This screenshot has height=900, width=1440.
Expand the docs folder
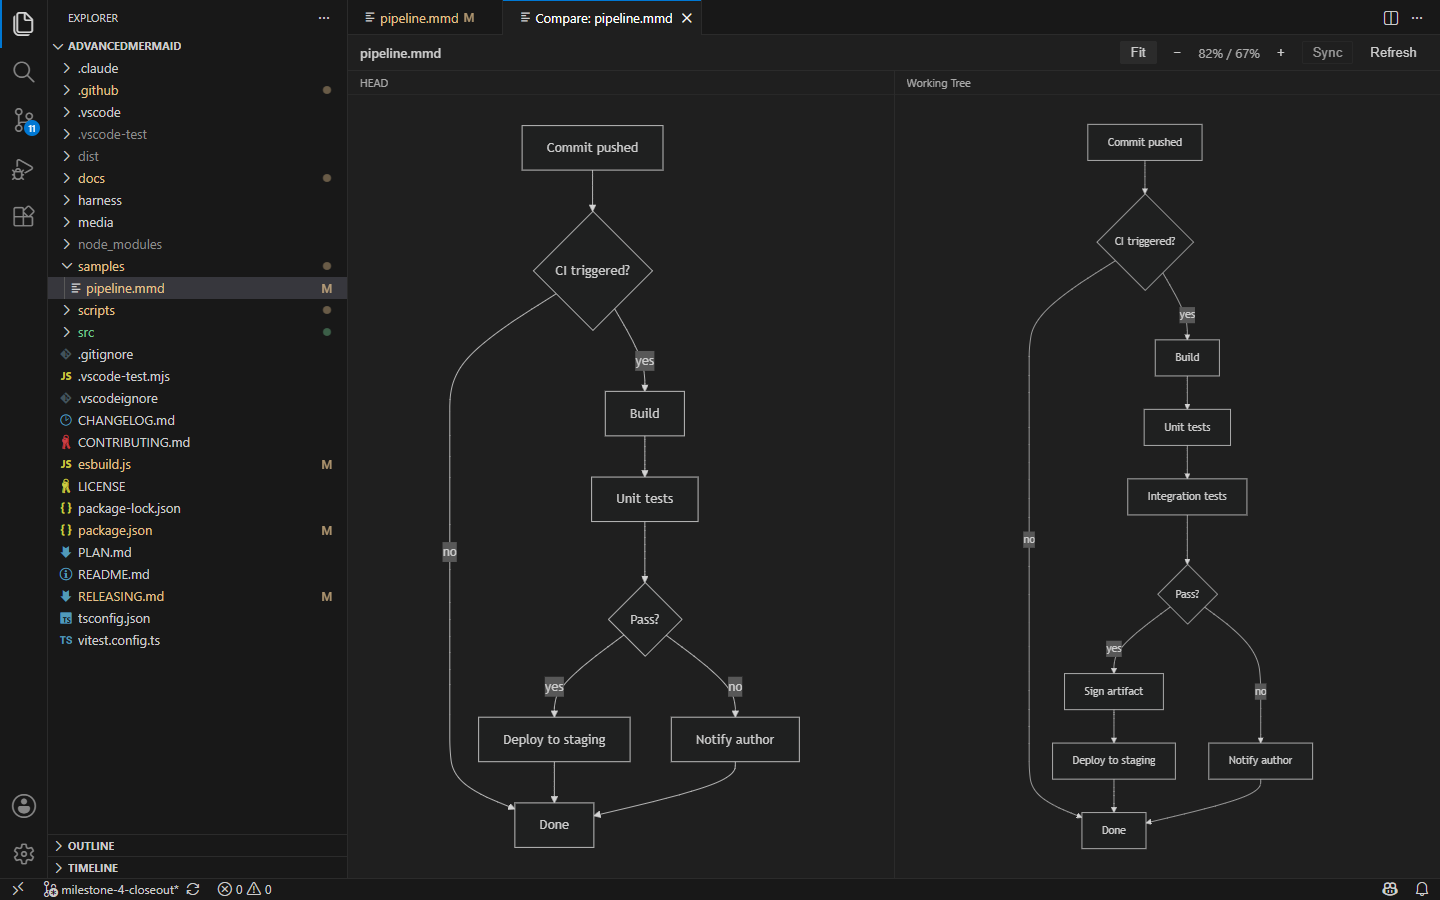197,178
